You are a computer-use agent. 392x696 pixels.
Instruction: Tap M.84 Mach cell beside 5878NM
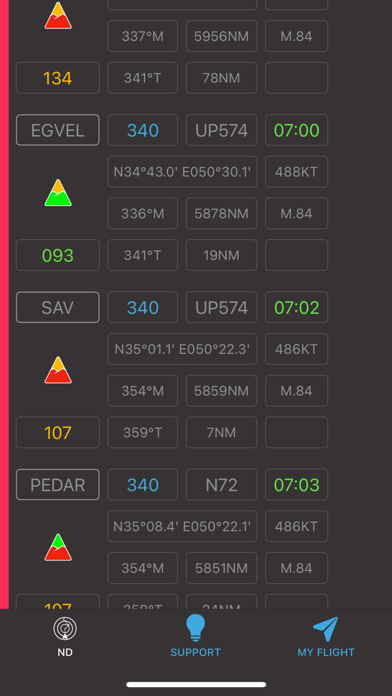pyautogui.click(x=297, y=214)
